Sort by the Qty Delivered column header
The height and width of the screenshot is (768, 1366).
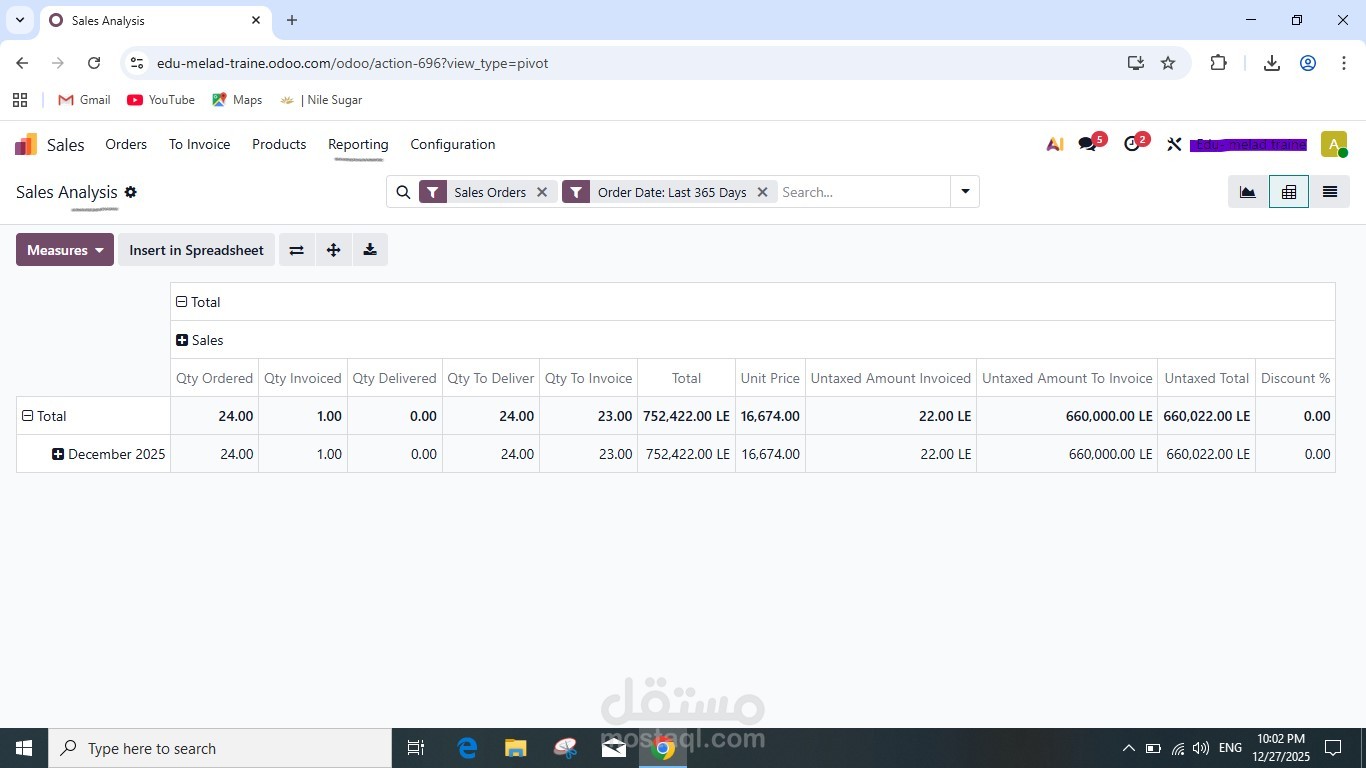point(394,378)
